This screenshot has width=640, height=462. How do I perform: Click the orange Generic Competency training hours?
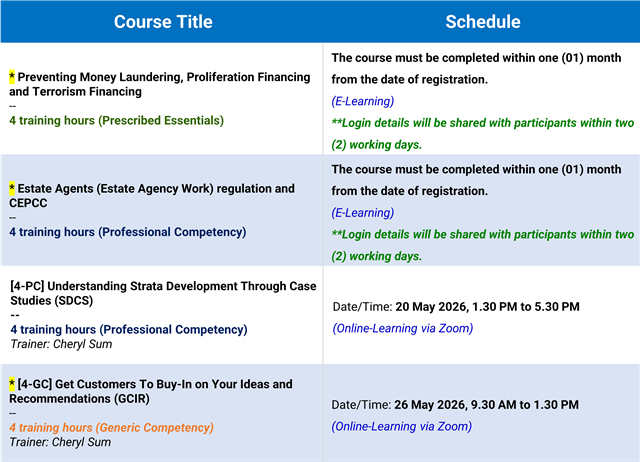tap(111, 427)
